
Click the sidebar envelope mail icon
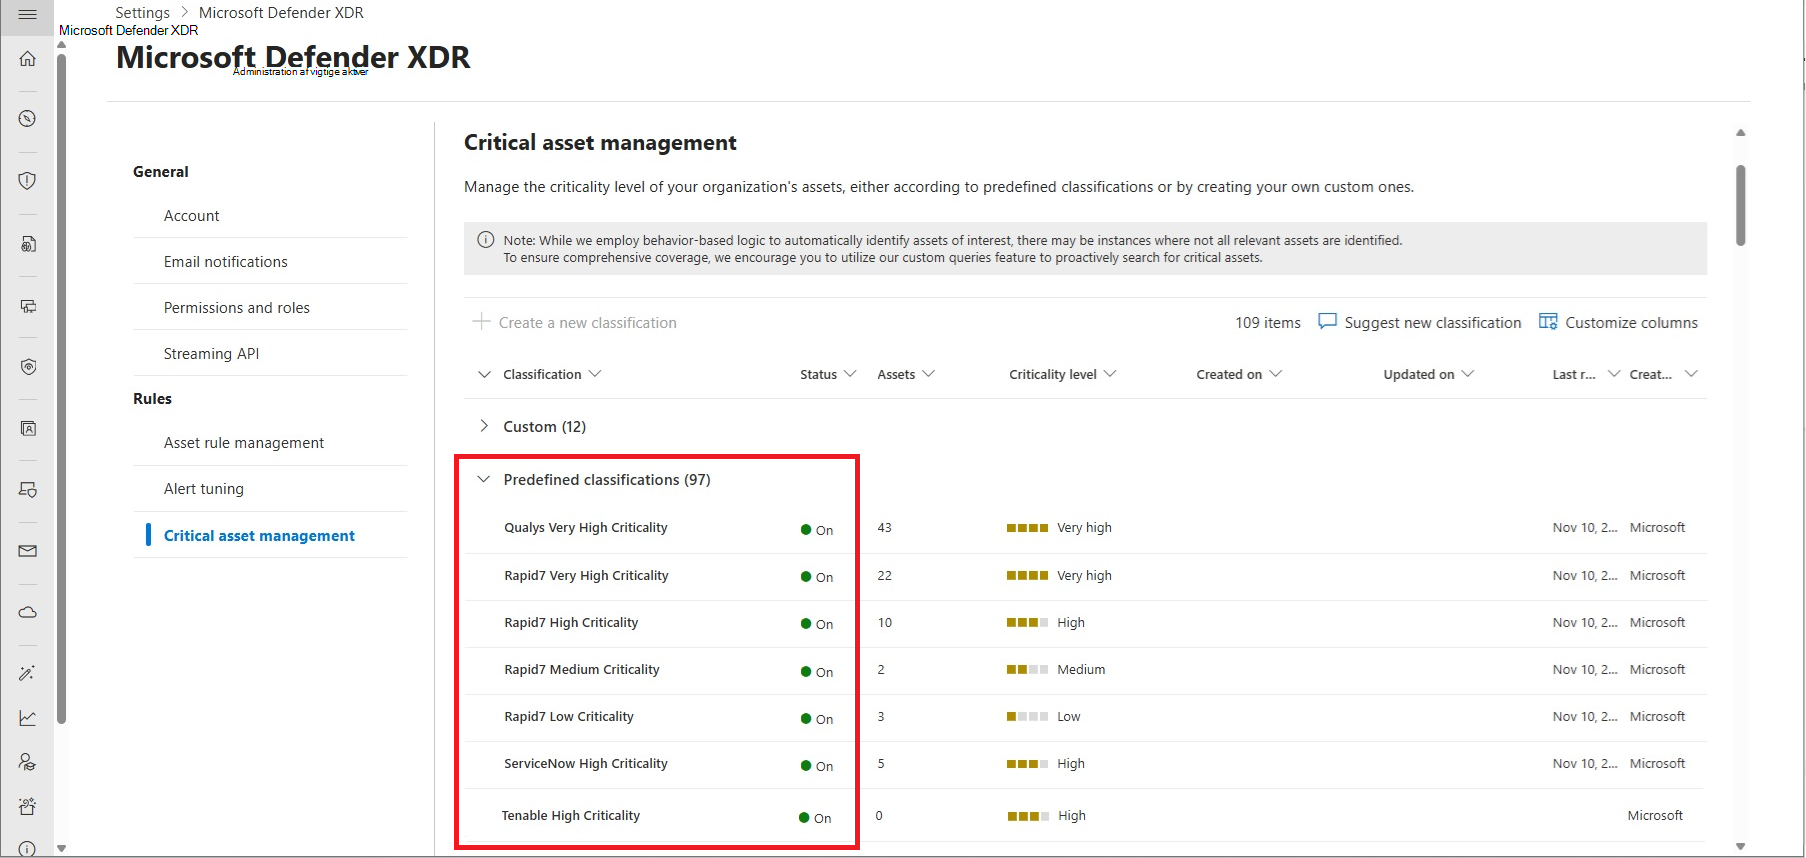pos(27,551)
